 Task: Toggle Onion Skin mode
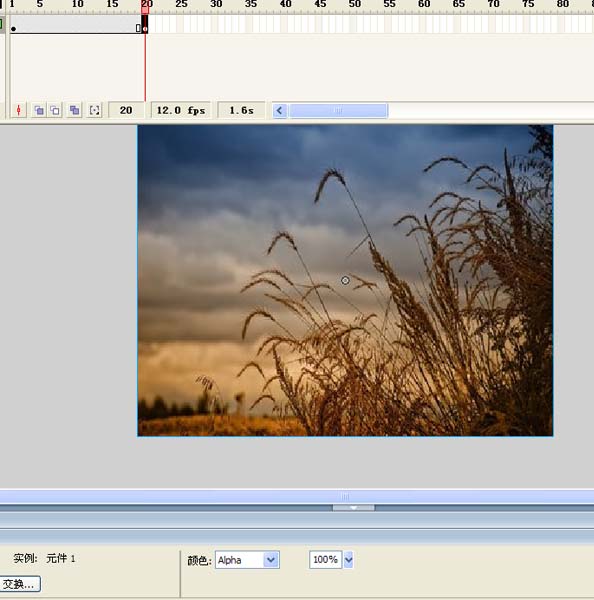(x=39, y=111)
